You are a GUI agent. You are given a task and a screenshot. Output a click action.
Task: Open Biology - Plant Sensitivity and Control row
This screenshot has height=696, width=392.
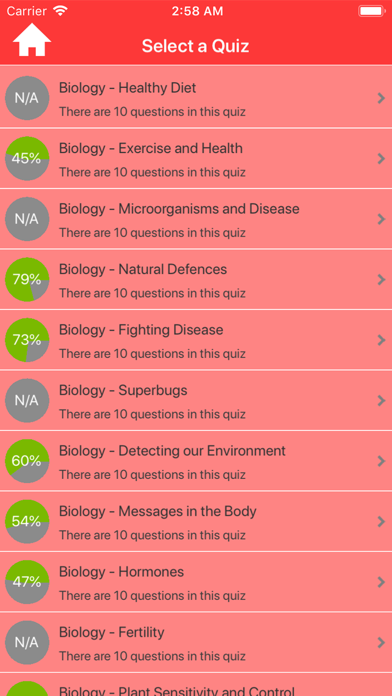click(x=196, y=685)
